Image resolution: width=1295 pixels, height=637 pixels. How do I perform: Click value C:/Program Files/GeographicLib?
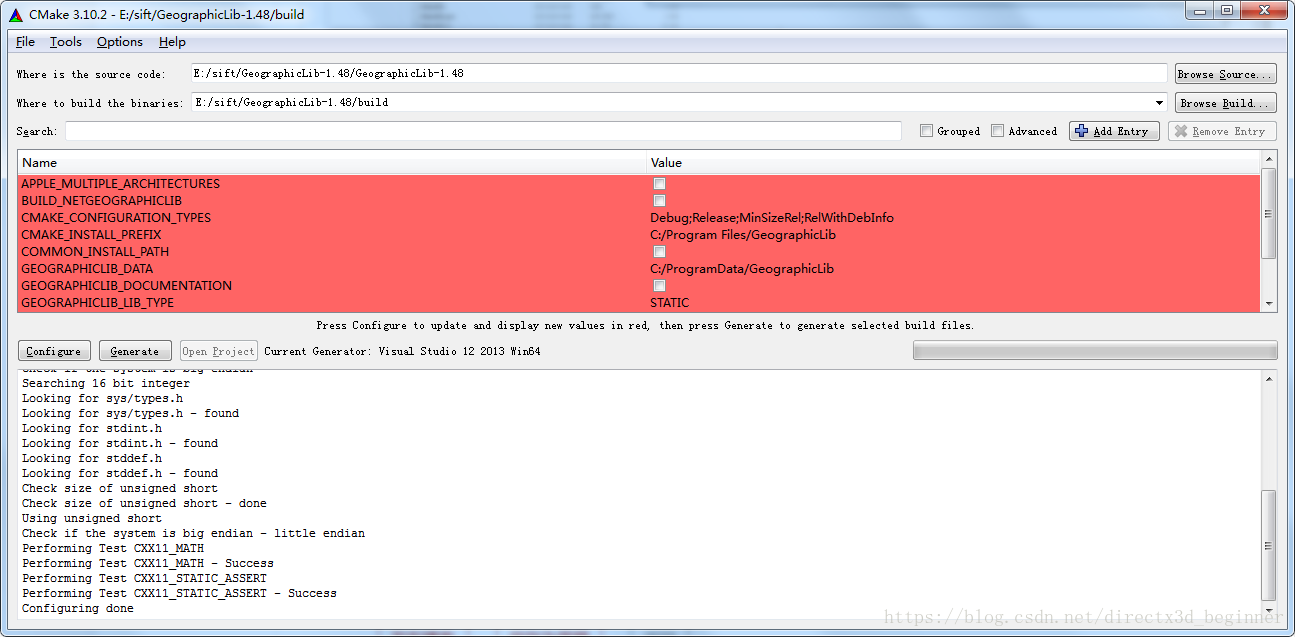pyautogui.click(x=743, y=235)
